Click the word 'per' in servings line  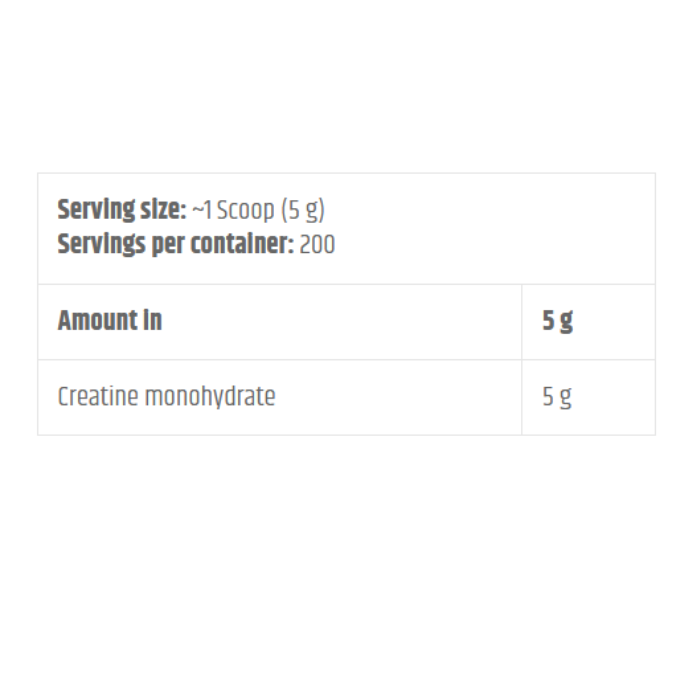[168, 246]
